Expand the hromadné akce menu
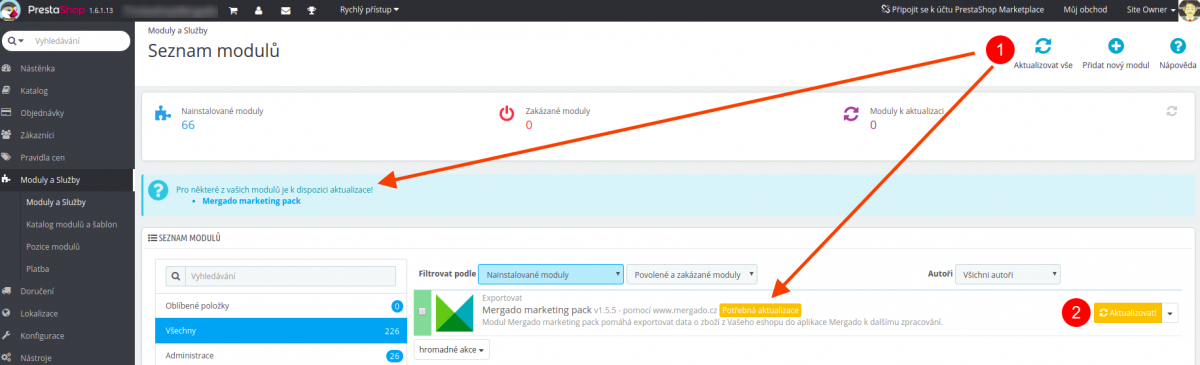The image size is (1200, 365). (x=453, y=350)
